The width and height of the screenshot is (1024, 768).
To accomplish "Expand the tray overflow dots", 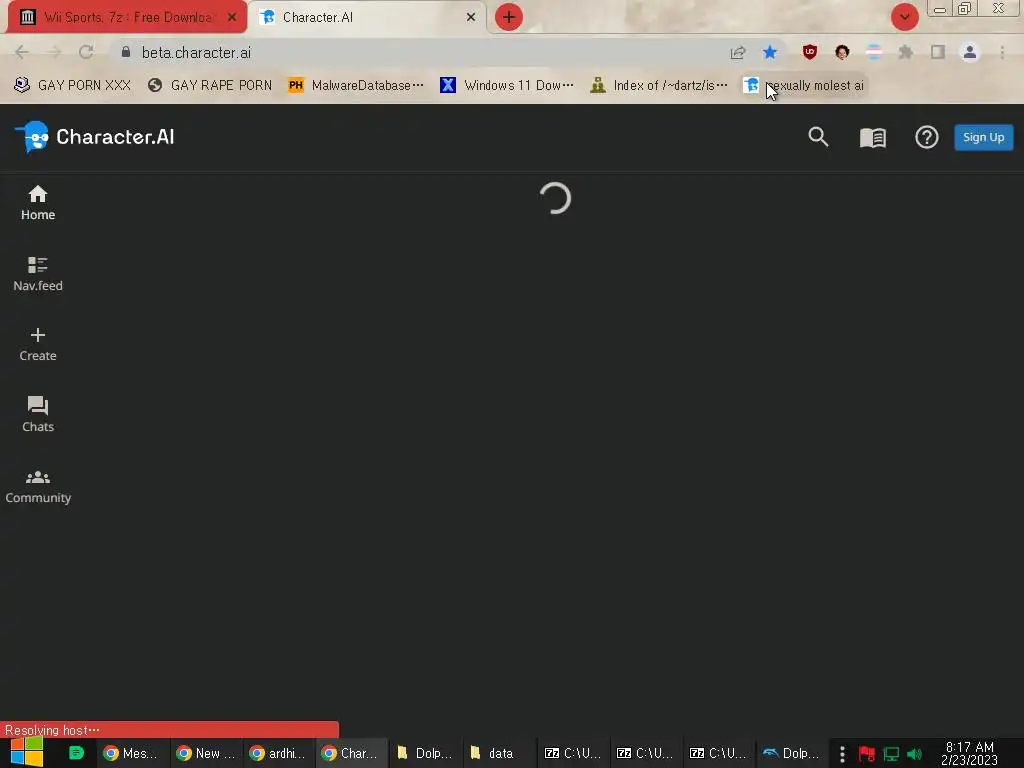I will click(842, 754).
